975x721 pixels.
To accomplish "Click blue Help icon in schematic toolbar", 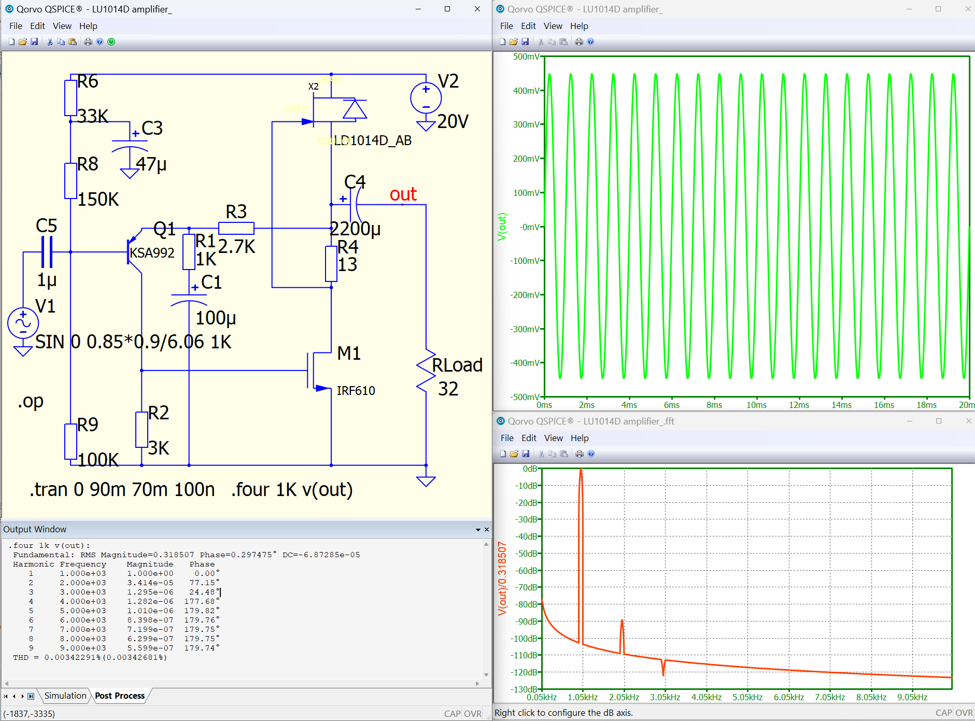I will point(99,42).
